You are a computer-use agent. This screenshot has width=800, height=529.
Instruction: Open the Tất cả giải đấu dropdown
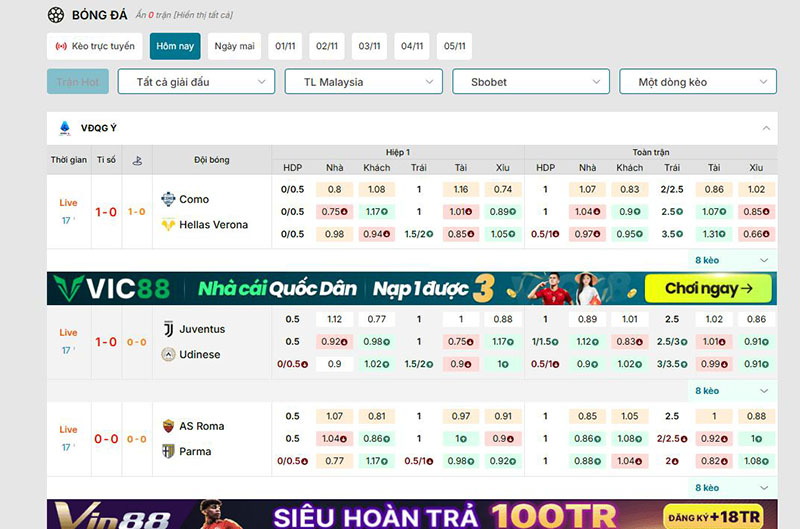tap(196, 82)
